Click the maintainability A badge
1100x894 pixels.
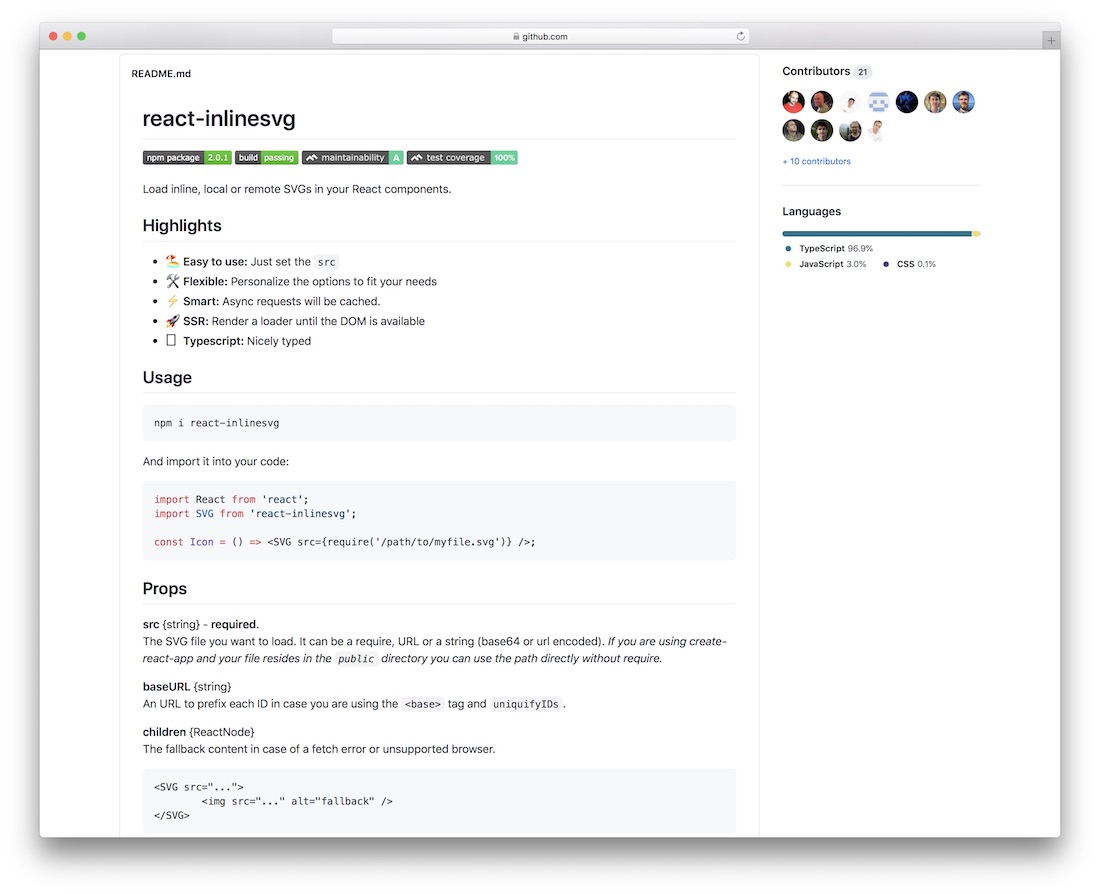pos(352,157)
